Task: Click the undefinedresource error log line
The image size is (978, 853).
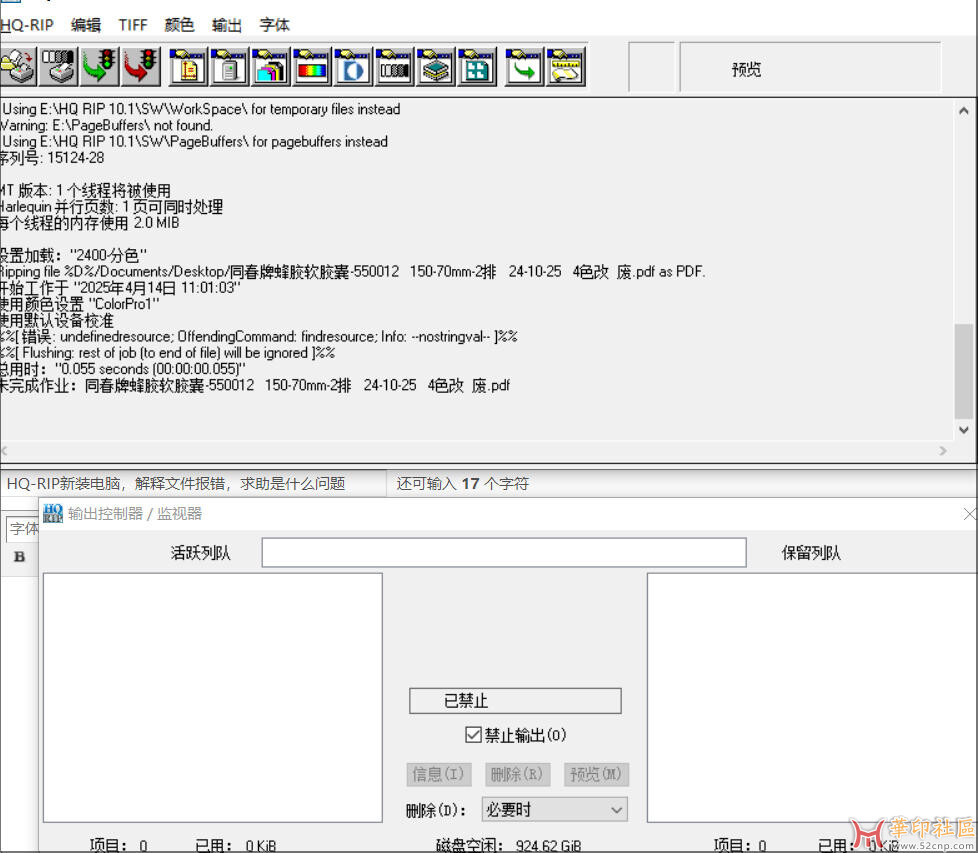Action: coord(259,337)
